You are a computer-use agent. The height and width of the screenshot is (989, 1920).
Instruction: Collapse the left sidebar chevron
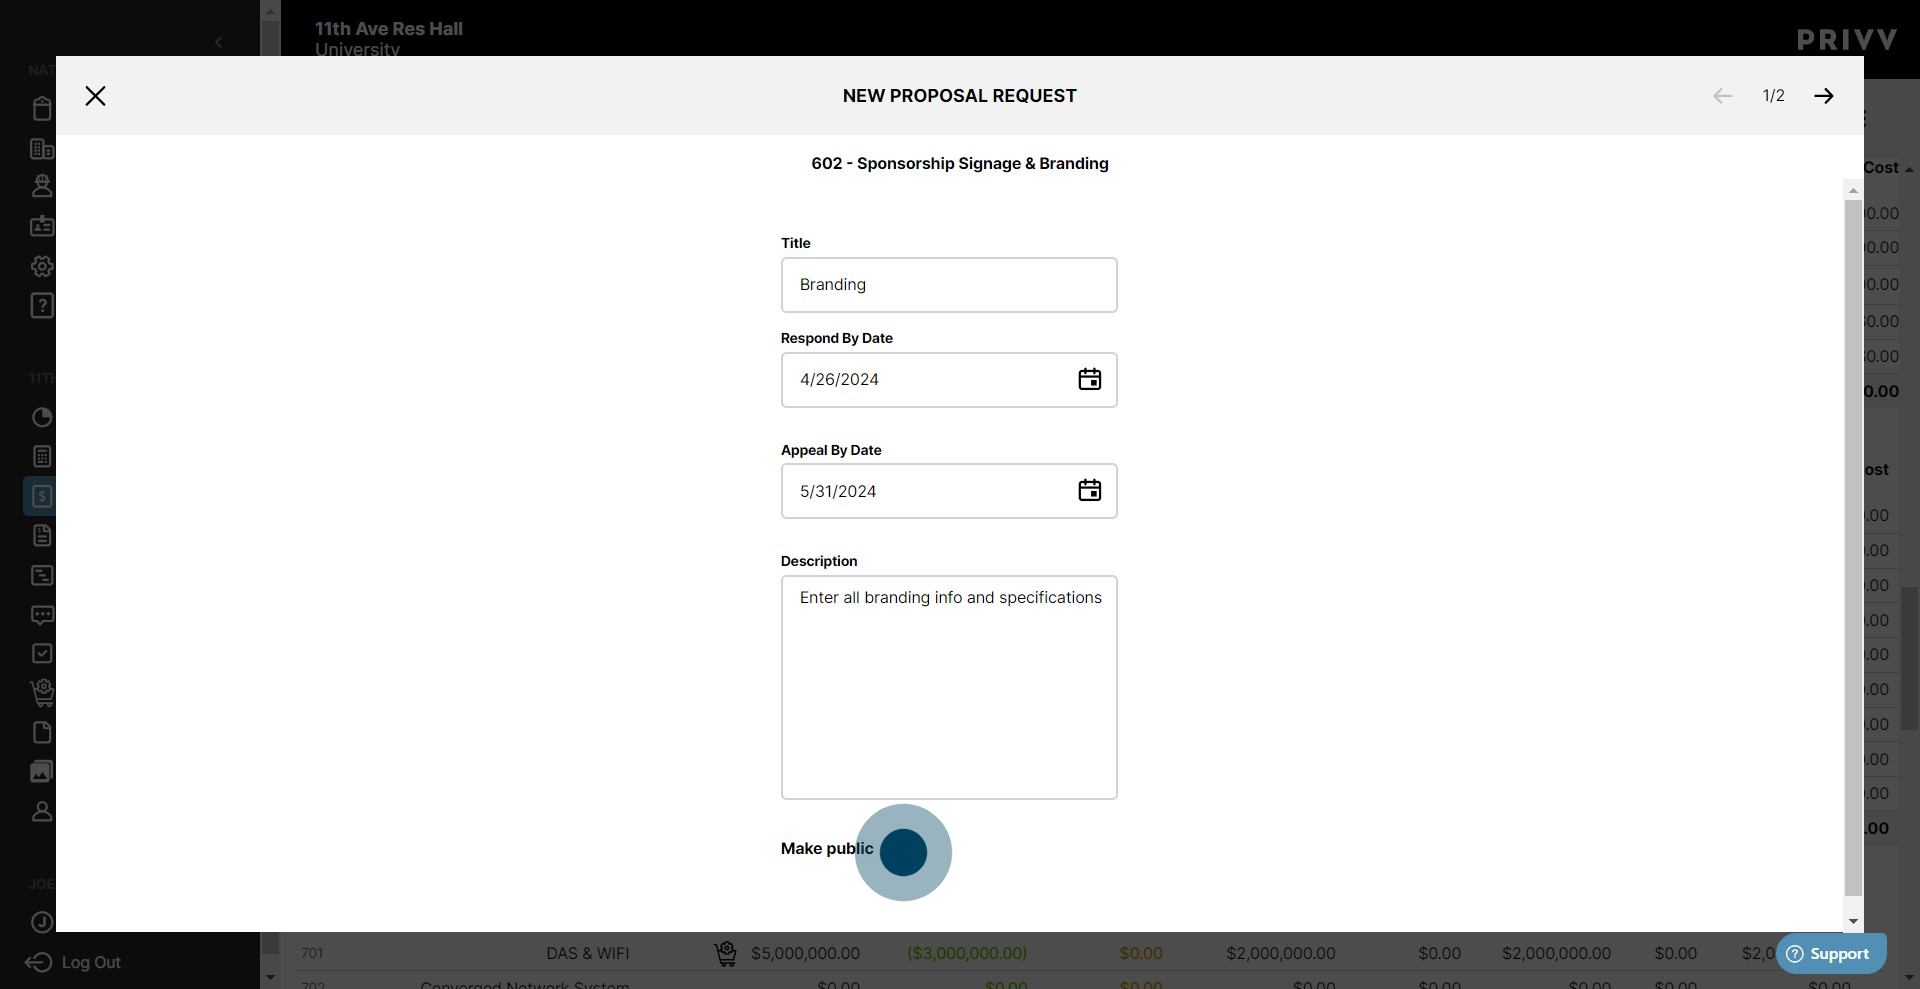click(218, 42)
